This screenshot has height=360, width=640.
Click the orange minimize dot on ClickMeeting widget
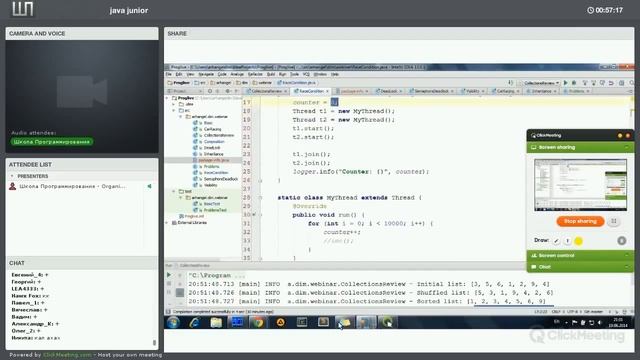[620, 136]
